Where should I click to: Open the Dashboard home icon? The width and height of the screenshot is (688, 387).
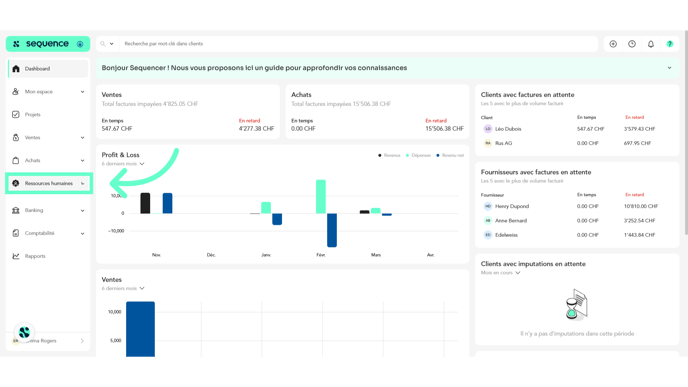16,69
